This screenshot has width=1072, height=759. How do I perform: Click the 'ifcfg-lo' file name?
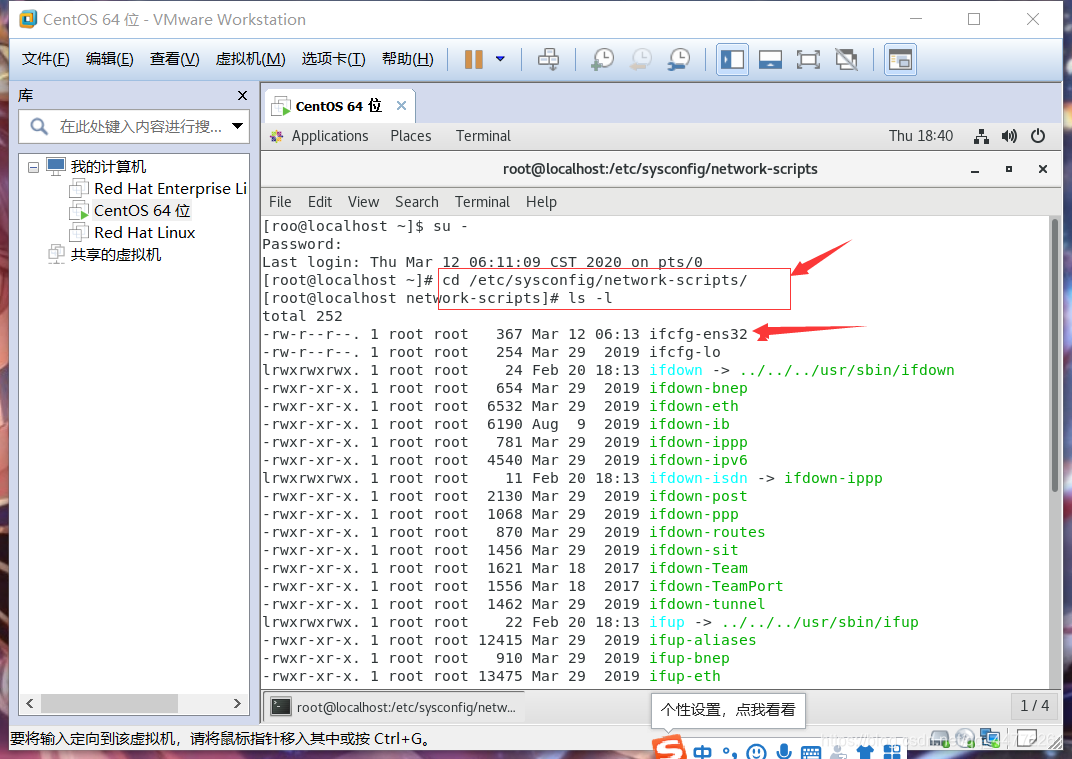tap(684, 352)
